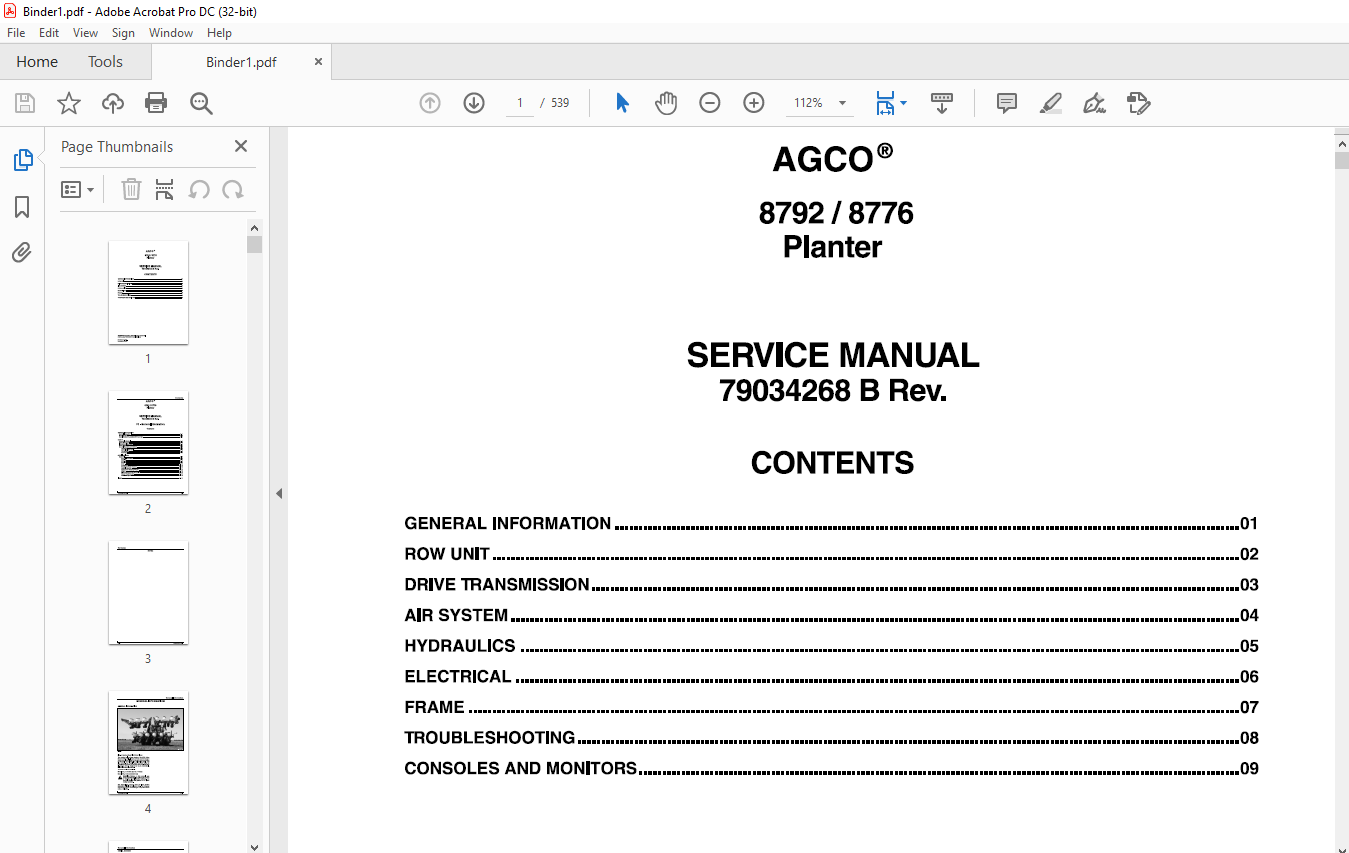Choose the Selection arrow tool
The image size is (1349, 853).
622,103
